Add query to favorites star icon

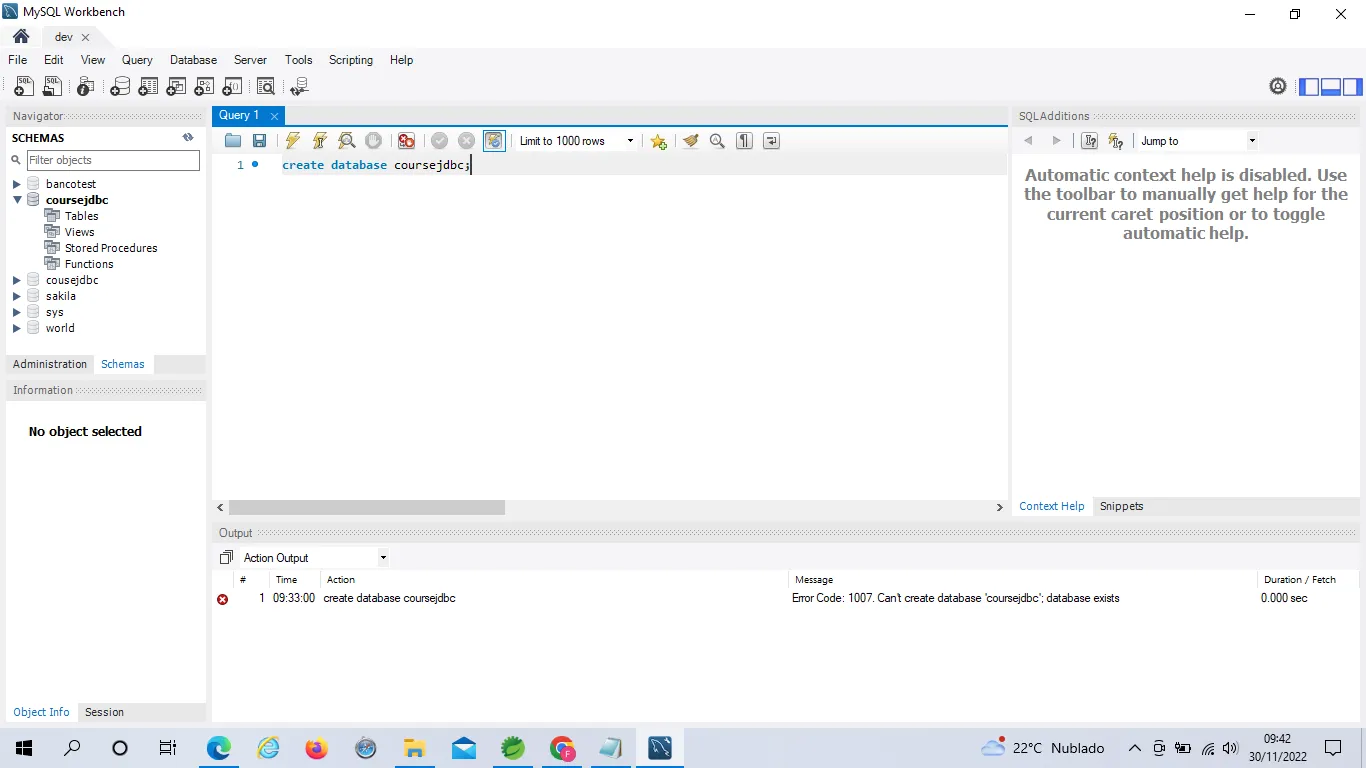(658, 141)
